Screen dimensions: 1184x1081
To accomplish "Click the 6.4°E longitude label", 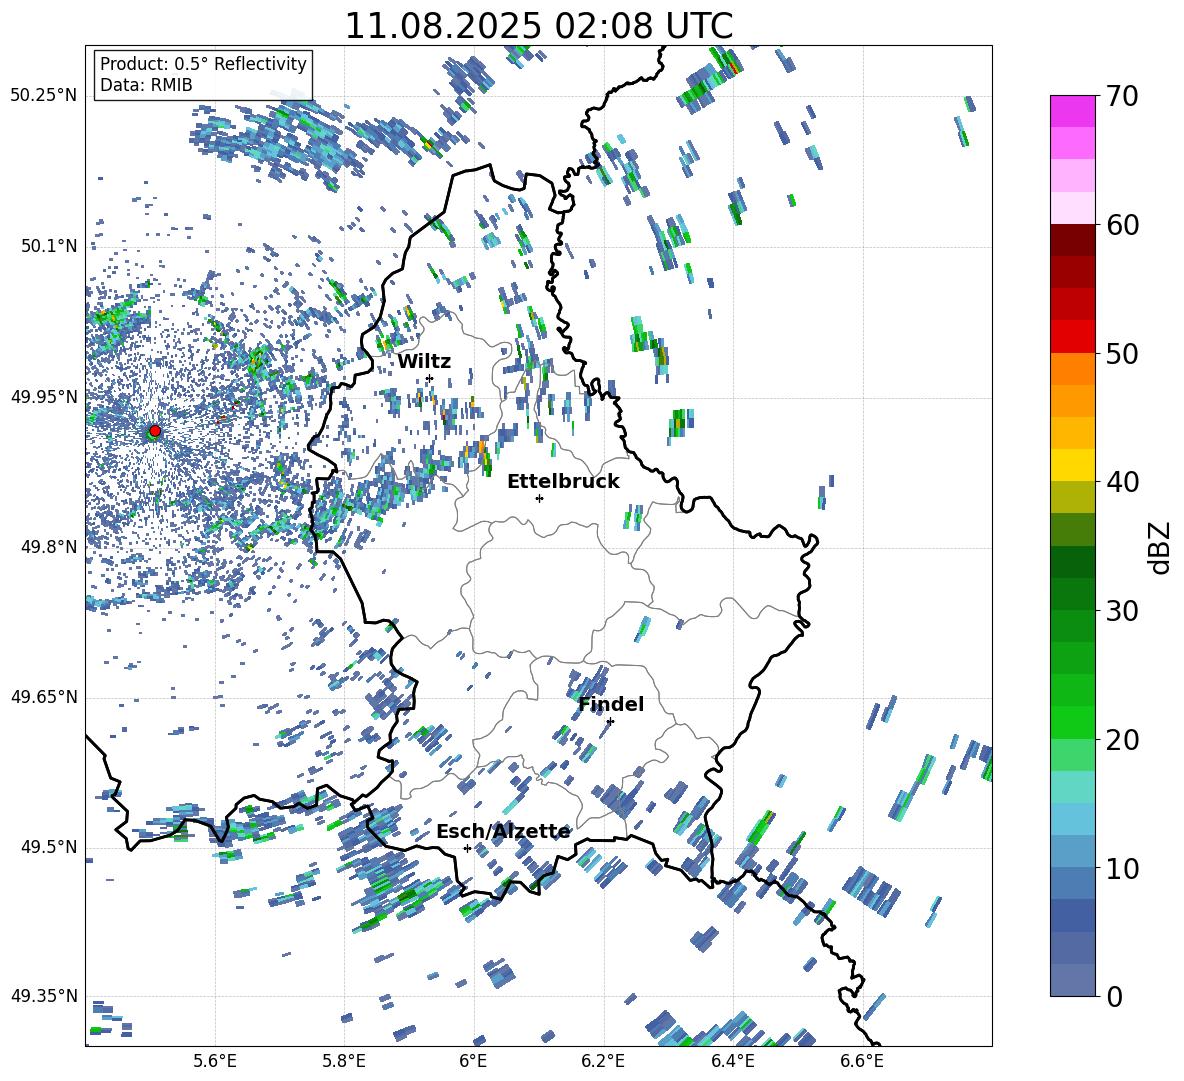I will pos(732,1061).
